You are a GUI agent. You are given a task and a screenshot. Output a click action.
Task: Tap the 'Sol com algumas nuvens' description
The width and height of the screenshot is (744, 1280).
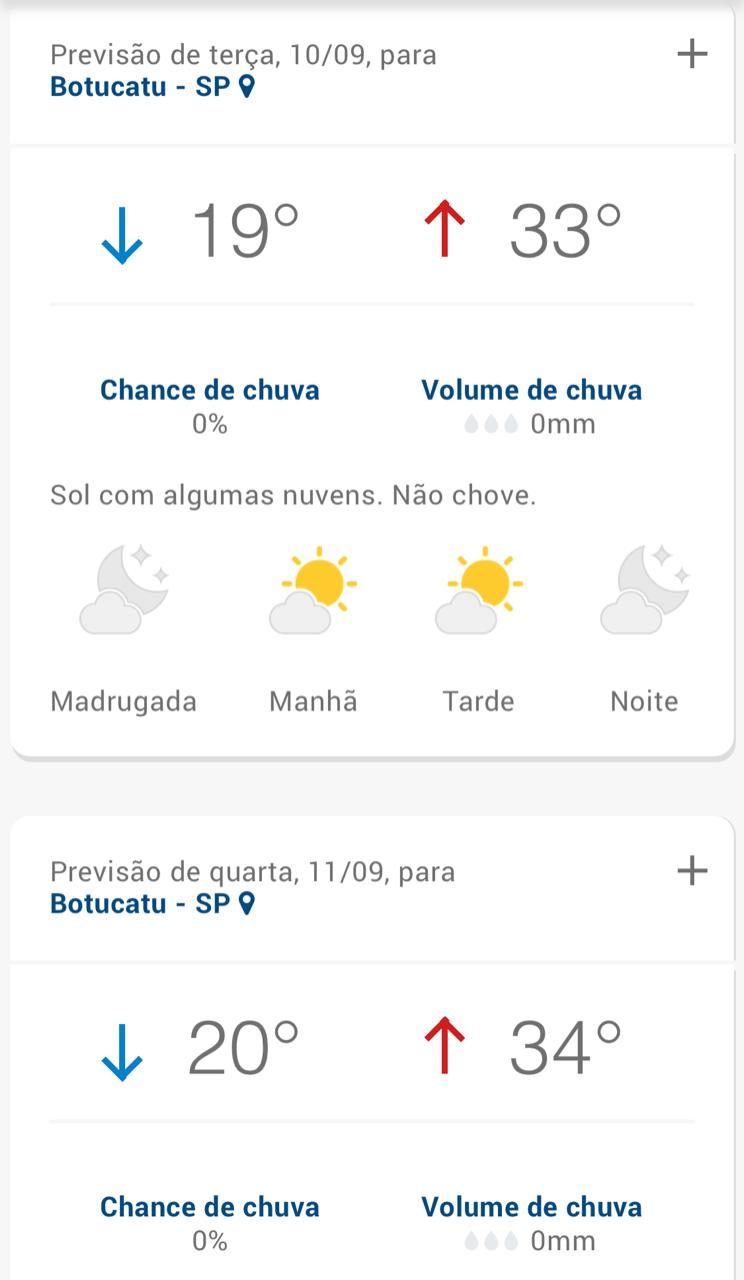tap(293, 496)
